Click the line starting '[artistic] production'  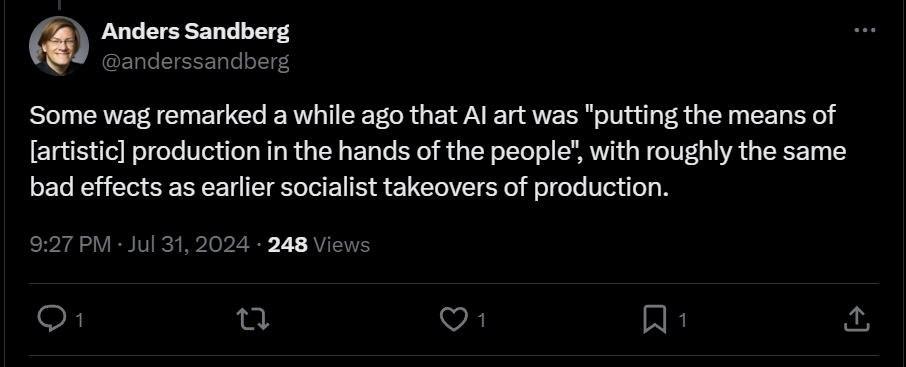(437, 152)
